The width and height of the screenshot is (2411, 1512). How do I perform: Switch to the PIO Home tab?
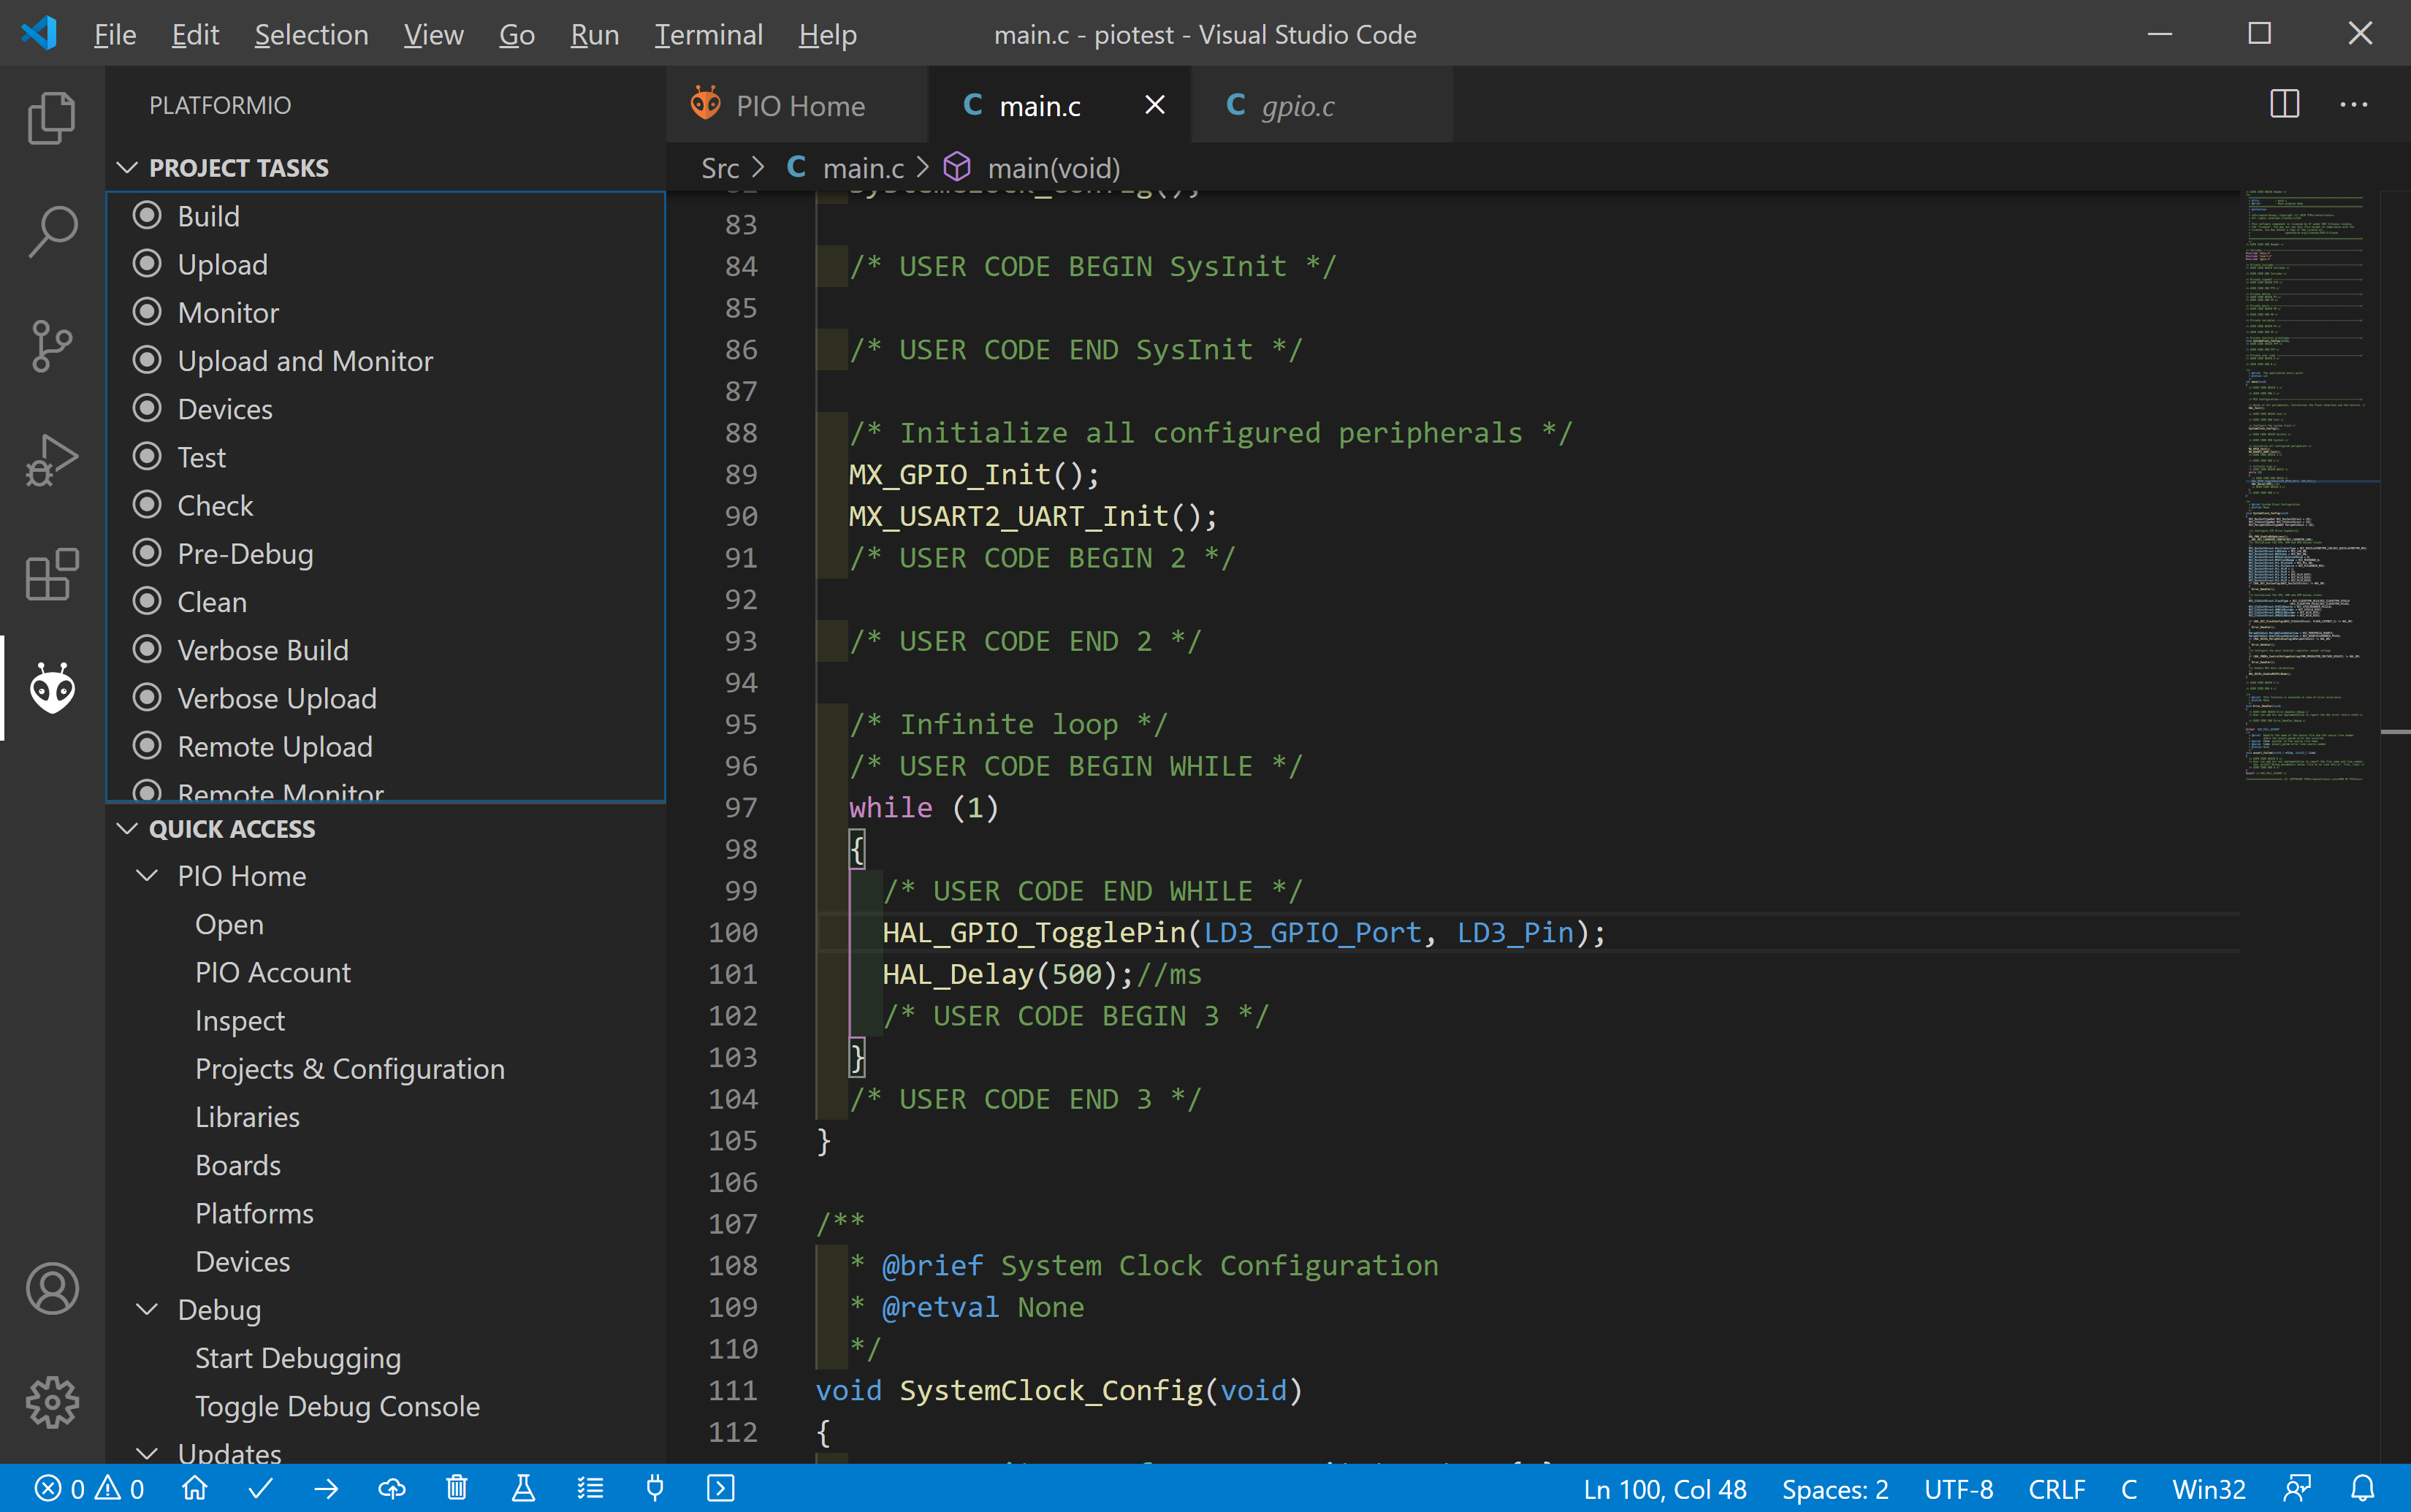797,104
